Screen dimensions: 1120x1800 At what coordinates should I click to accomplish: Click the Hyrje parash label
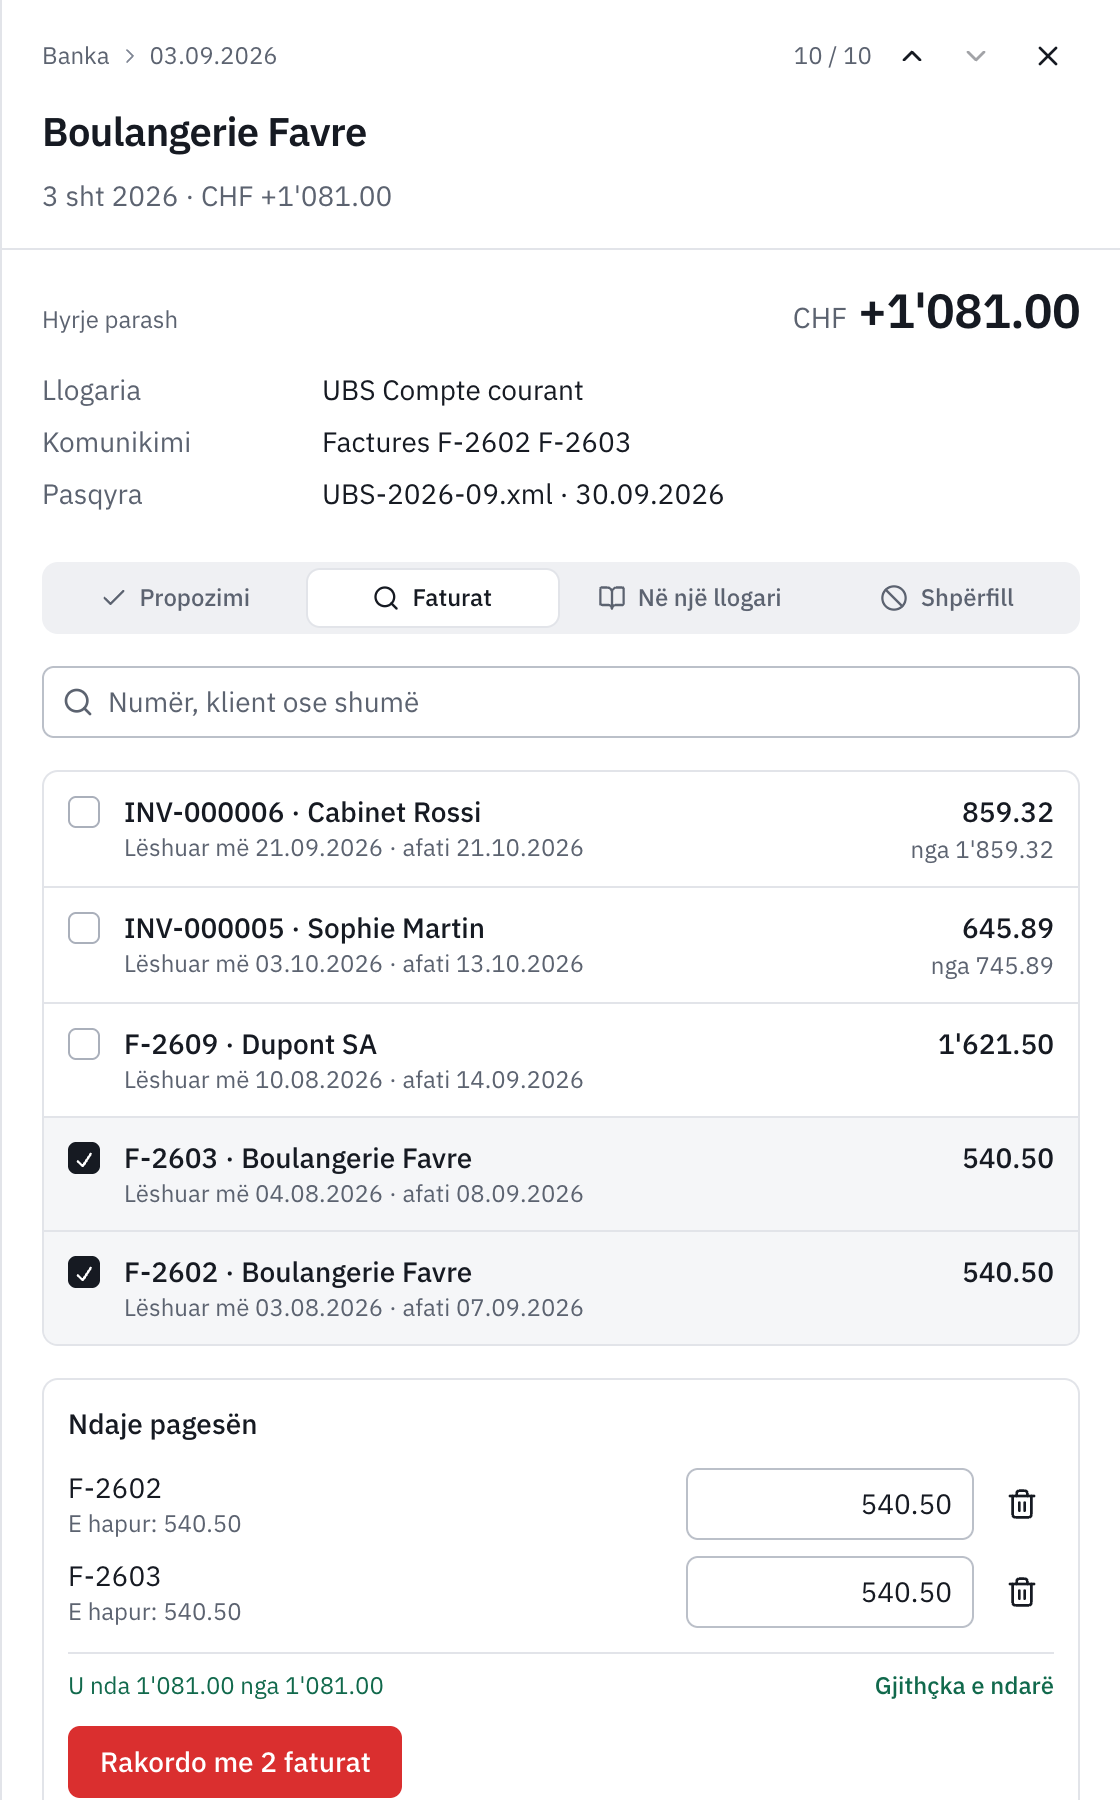tap(110, 320)
